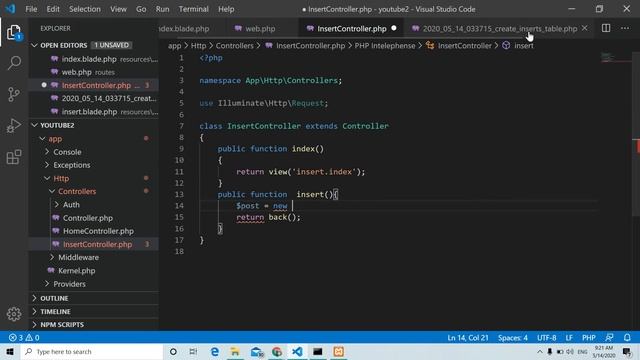Switch to VS Code taskbar icon
This screenshot has width=640, height=360.
(297, 351)
